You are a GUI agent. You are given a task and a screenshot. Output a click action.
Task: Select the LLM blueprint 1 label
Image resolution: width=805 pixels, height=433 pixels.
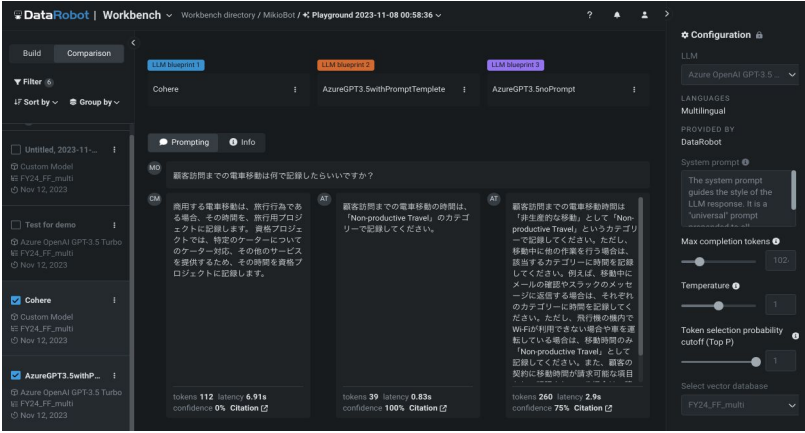[176, 65]
